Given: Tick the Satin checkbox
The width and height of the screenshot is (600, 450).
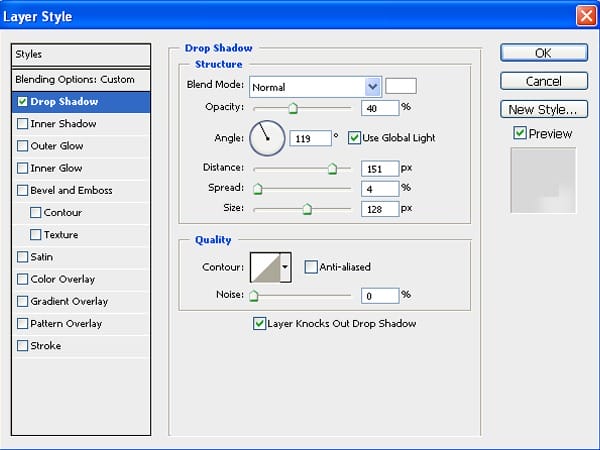Looking at the screenshot, I should pos(23,257).
